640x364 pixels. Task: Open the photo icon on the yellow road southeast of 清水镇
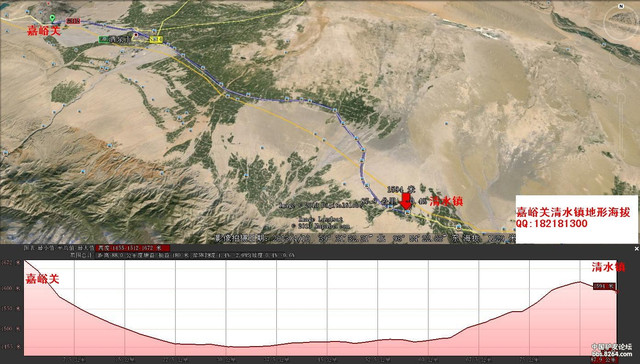[x=459, y=226]
